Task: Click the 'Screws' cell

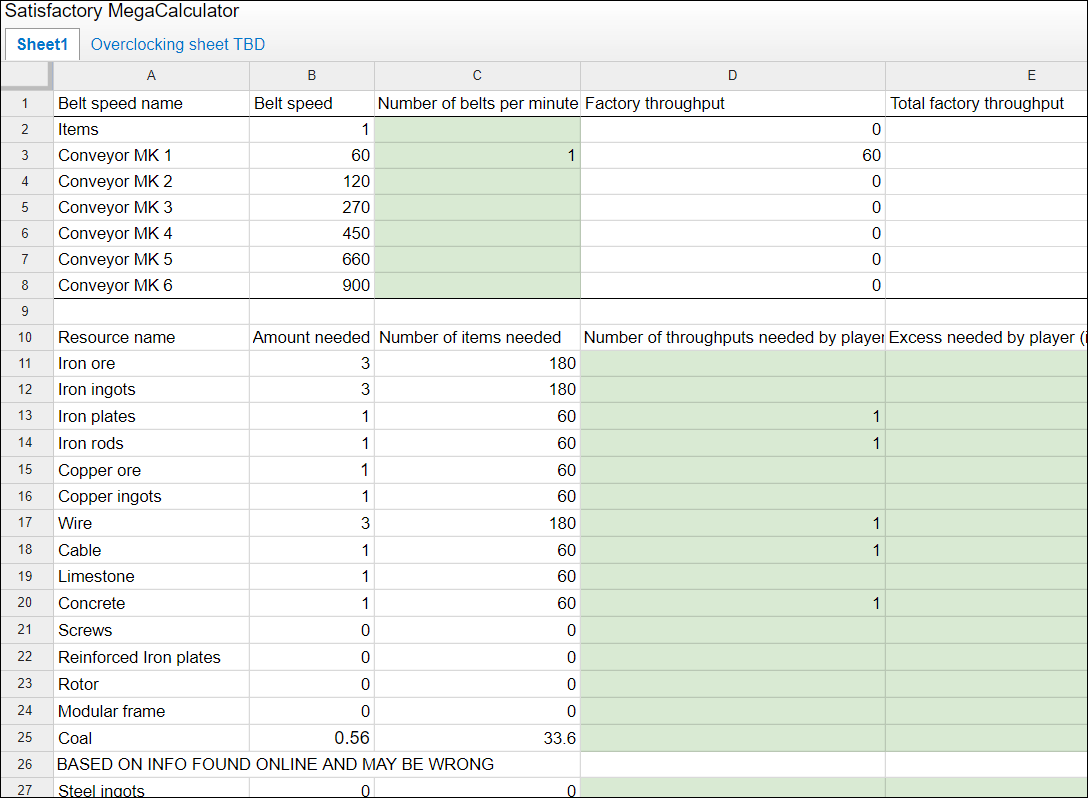Action: [x=151, y=631]
